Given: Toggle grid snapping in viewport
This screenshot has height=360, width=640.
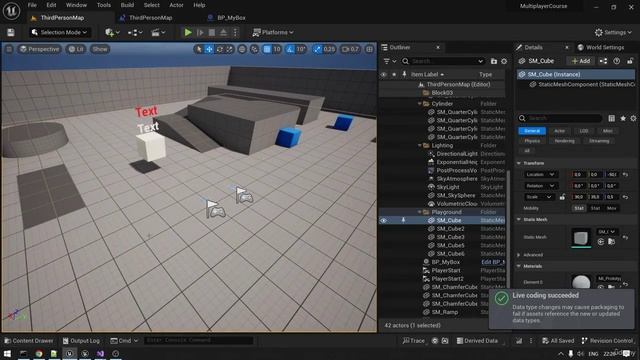Looking at the screenshot, I should [267, 49].
